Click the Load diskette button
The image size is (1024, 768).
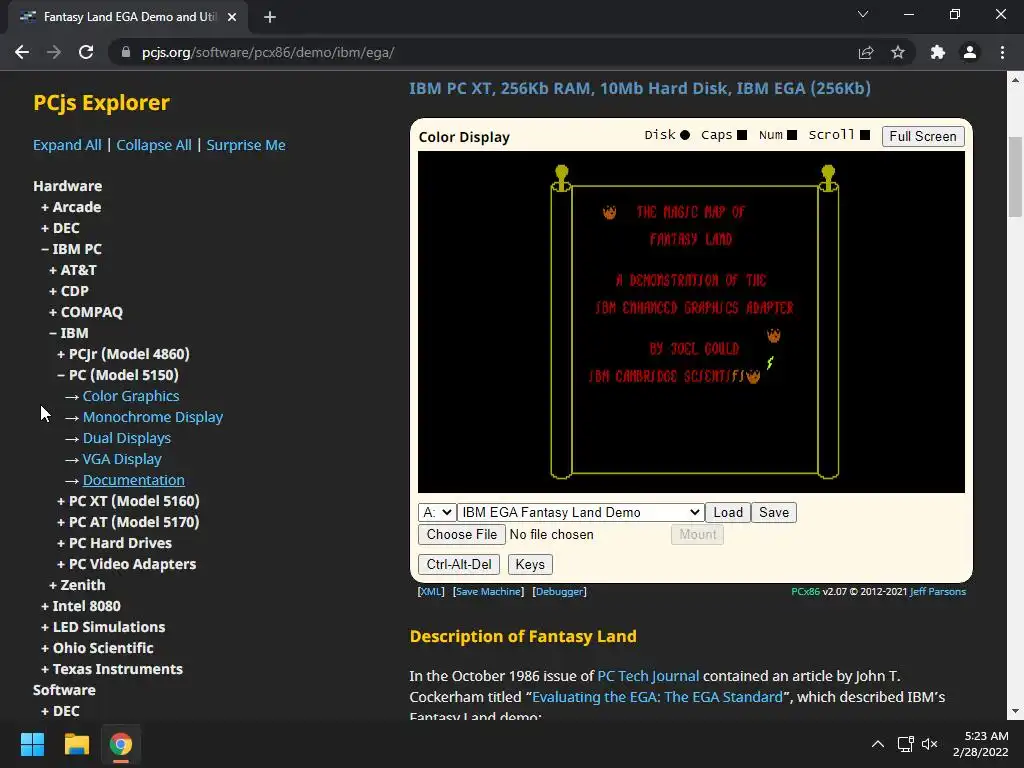pyautogui.click(x=728, y=512)
